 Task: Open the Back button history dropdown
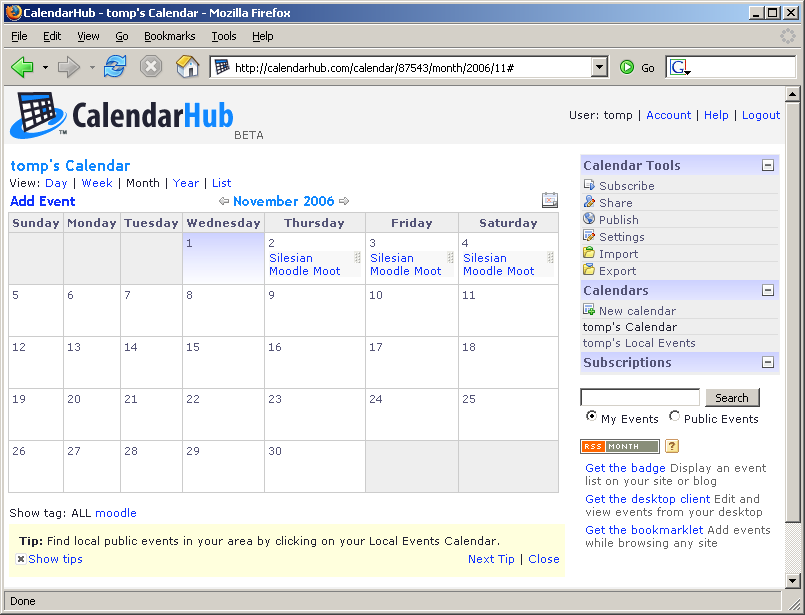45,67
